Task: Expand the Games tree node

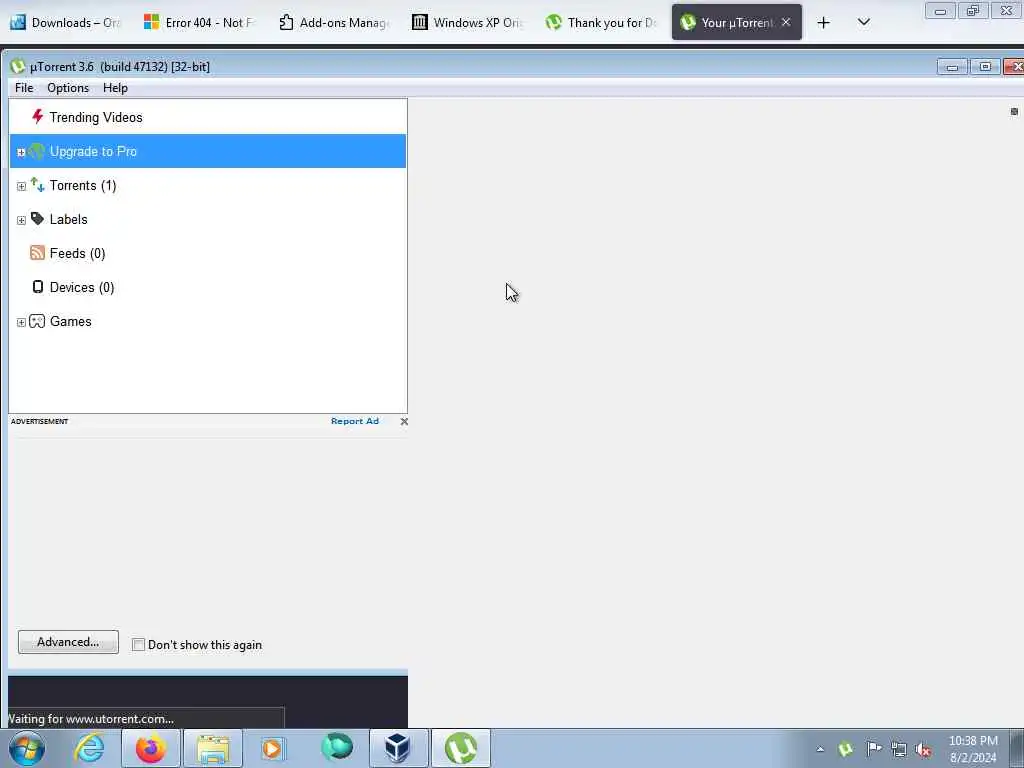Action: [x=21, y=322]
